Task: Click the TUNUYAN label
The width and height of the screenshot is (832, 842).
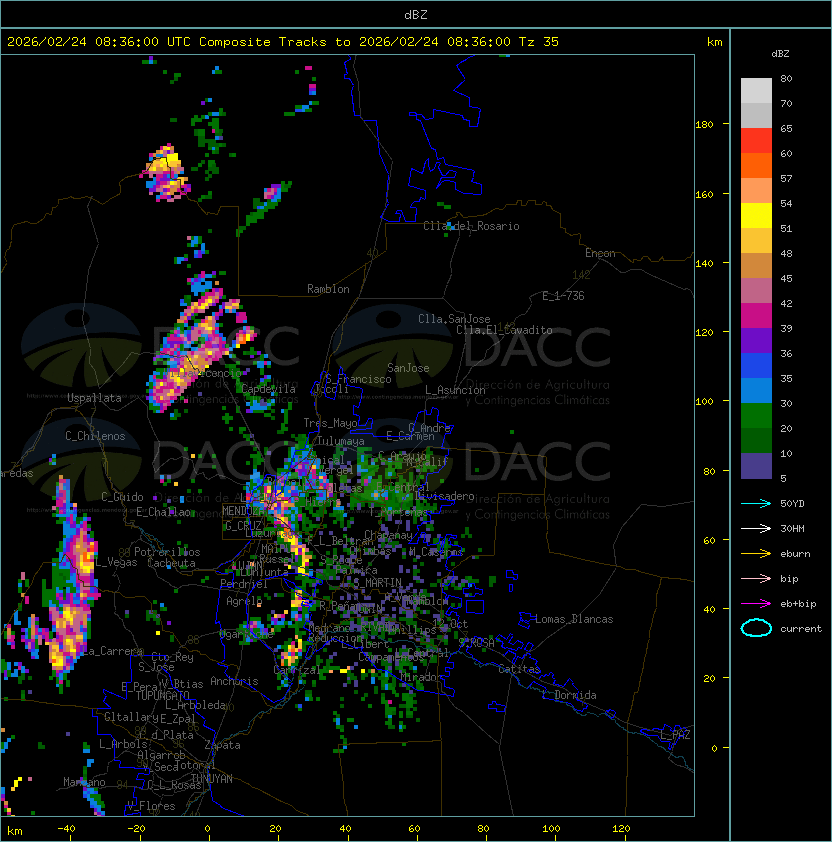Action: [212, 778]
